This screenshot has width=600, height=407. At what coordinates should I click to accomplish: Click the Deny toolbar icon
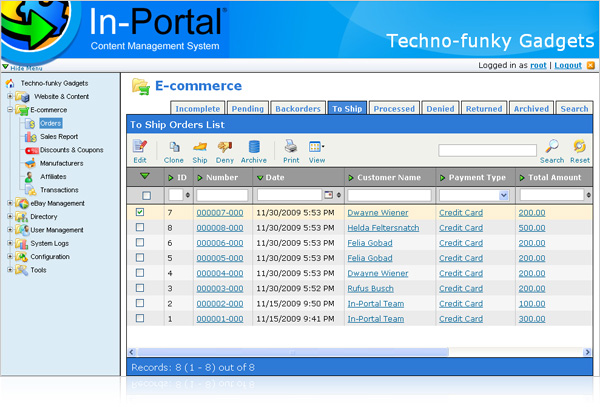(225, 147)
